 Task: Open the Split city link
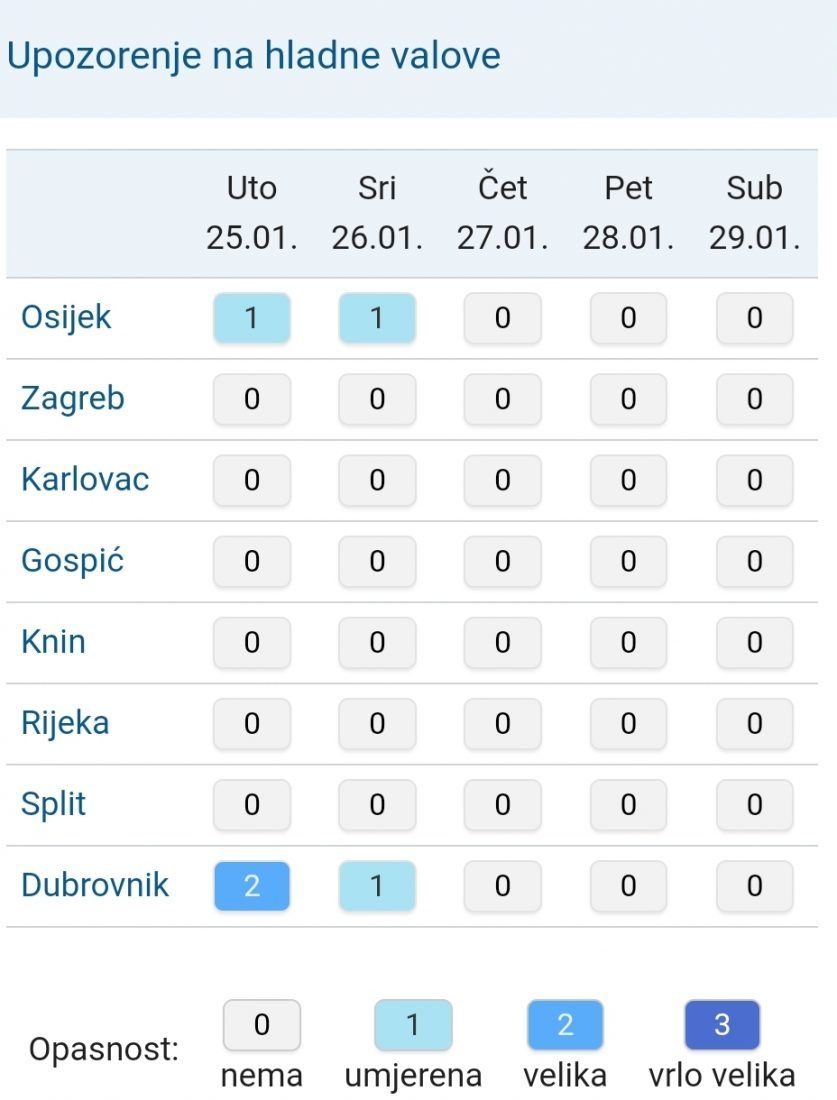pyautogui.click(x=53, y=804)
